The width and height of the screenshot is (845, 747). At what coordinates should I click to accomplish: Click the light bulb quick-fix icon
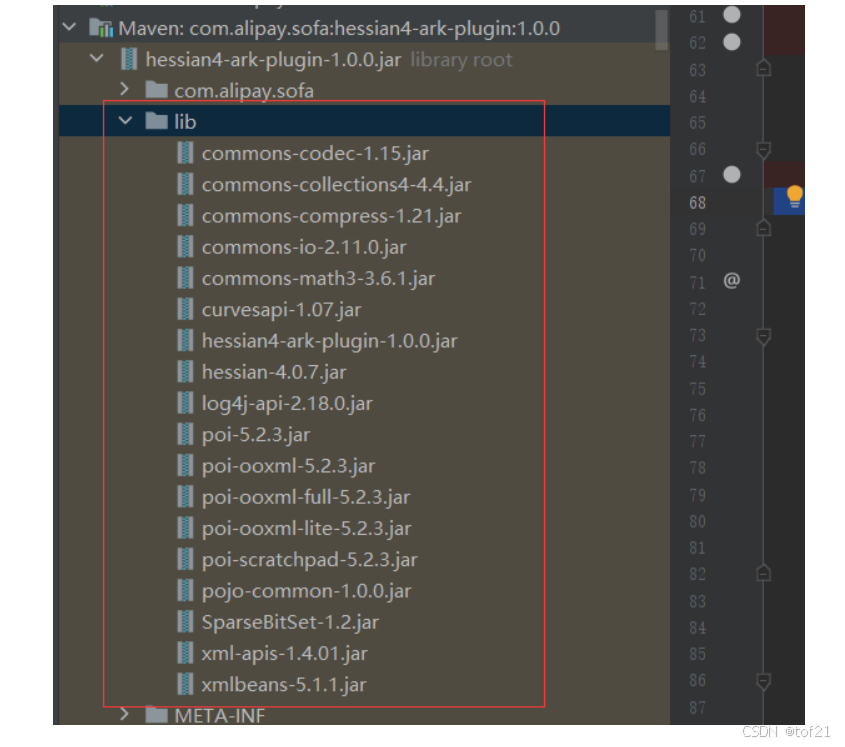click(794, 197)
